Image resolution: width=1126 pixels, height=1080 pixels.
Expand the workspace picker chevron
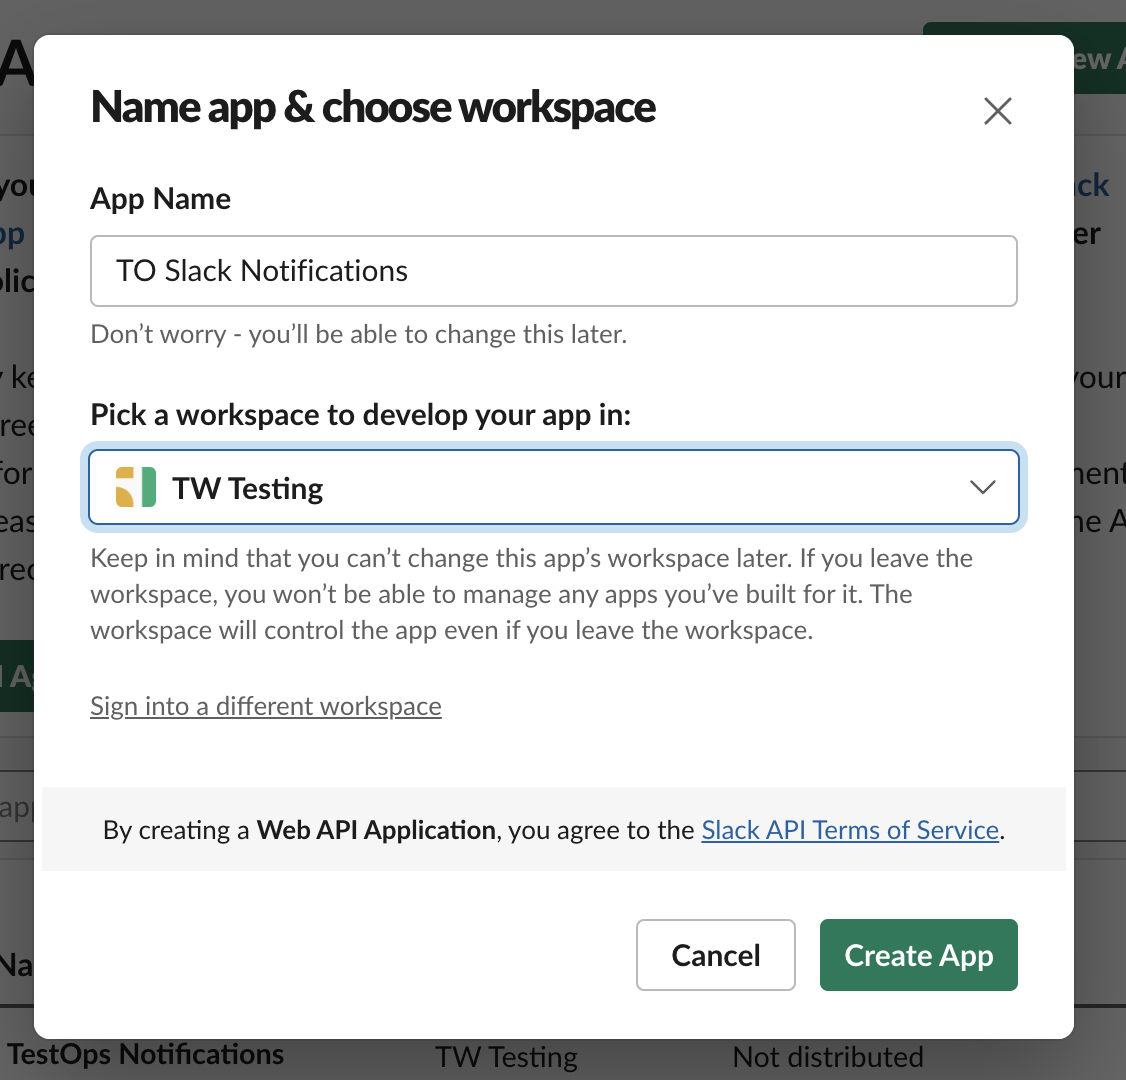click(982, 487)
